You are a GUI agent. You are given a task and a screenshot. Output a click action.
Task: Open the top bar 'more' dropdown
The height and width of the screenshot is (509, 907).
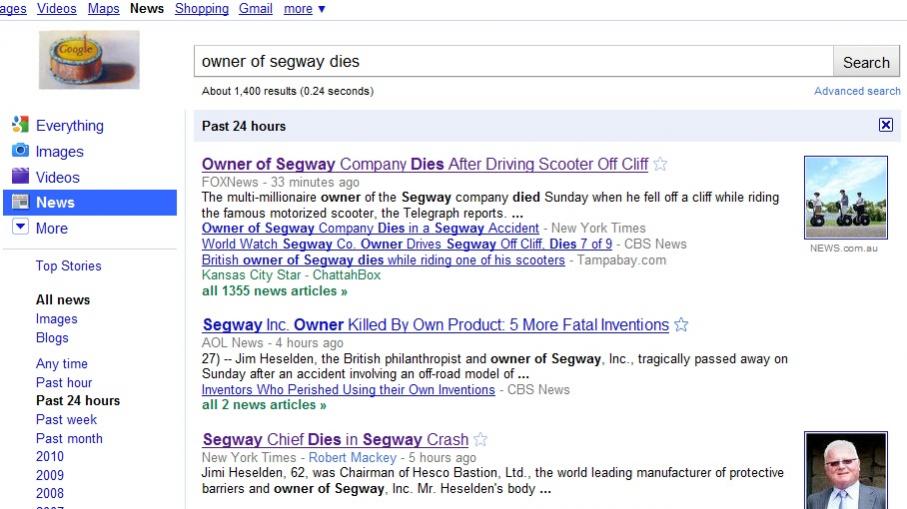coord(304,8)
